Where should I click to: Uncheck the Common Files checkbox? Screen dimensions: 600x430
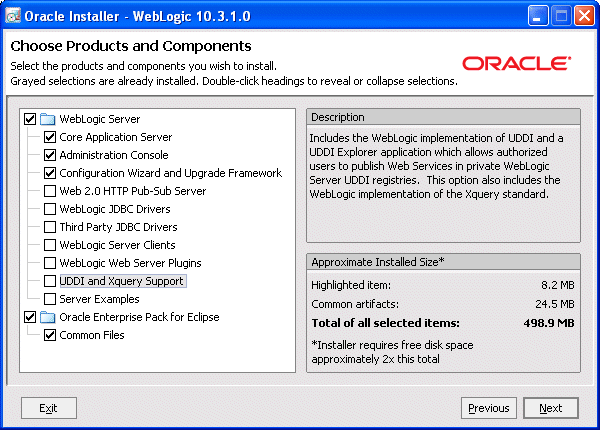click(50, 335)
